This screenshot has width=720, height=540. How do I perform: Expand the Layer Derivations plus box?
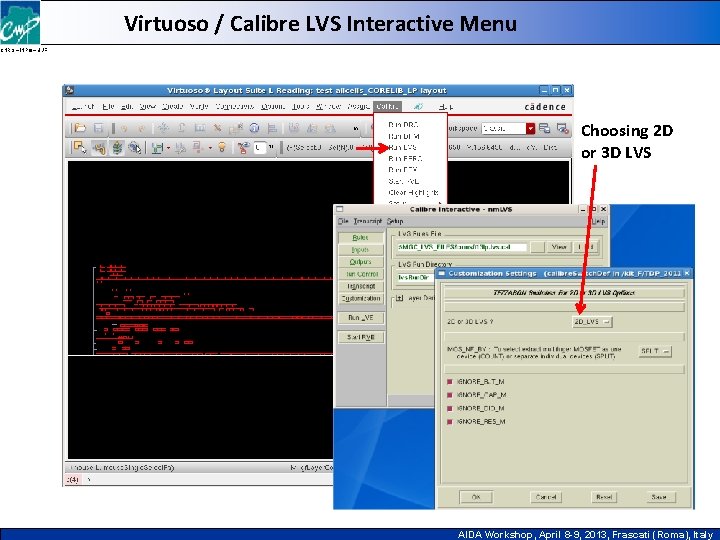(399, 298)
